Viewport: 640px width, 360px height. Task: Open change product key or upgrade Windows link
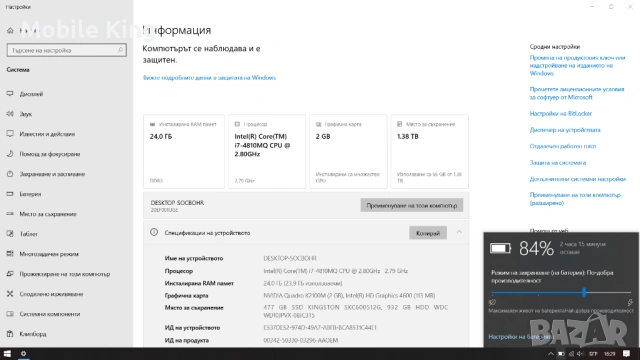577,65
